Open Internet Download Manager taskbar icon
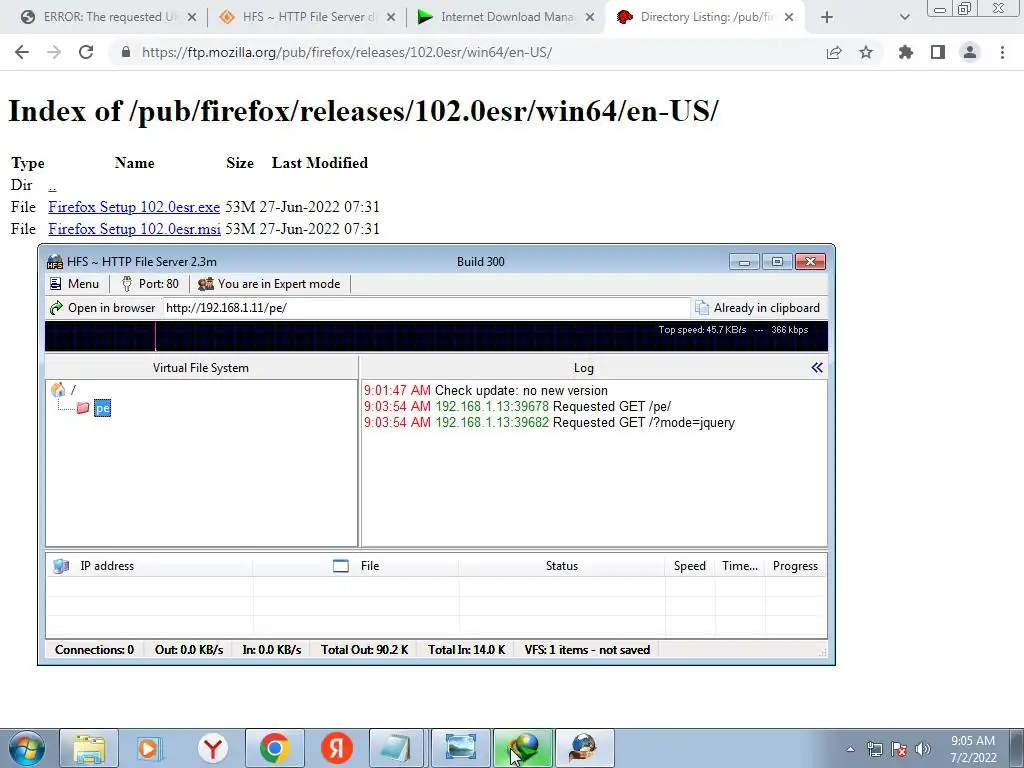The height and width of the screenshot is (768, 1024). [522, 748]
